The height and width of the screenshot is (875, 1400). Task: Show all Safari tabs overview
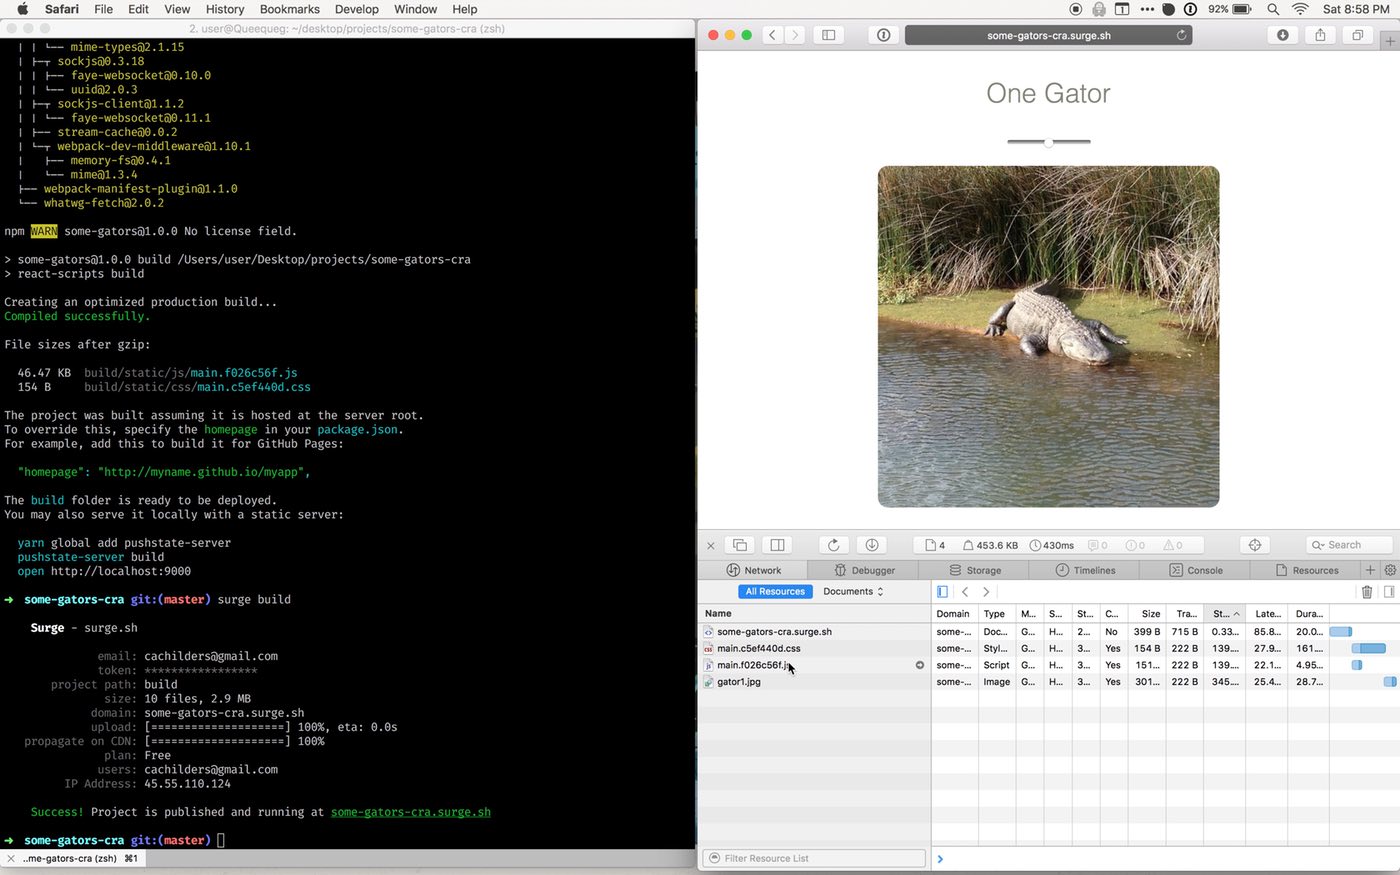click(x=1357, y=35)
